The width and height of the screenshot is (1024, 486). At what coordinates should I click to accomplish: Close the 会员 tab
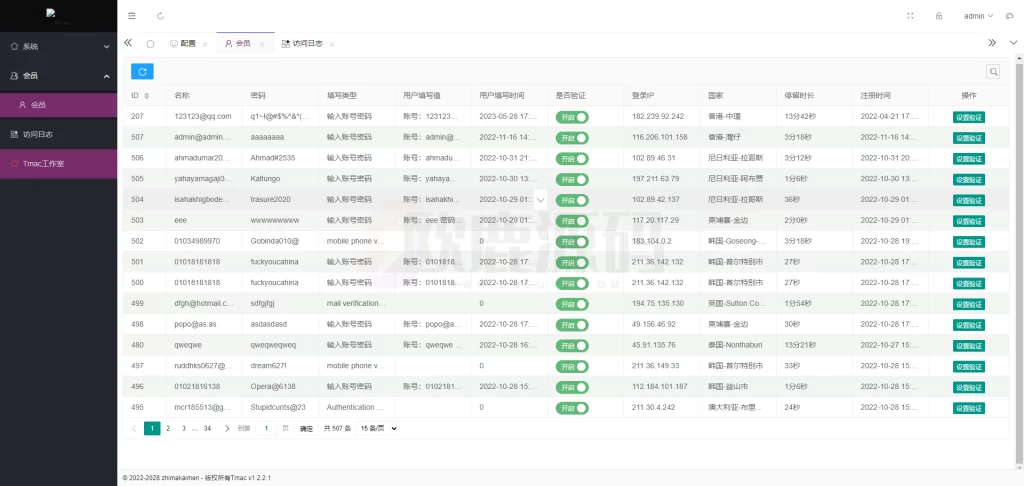point(262,44)
